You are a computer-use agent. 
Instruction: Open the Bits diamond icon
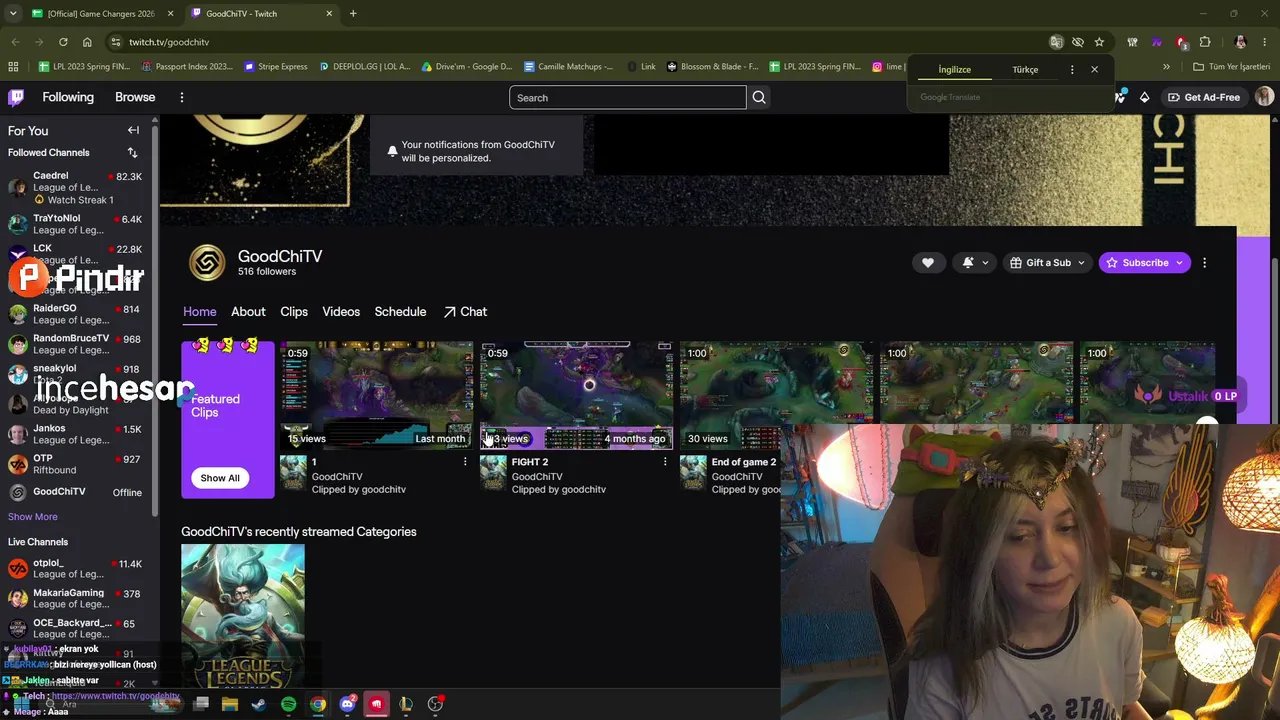tap(1145, 97)
